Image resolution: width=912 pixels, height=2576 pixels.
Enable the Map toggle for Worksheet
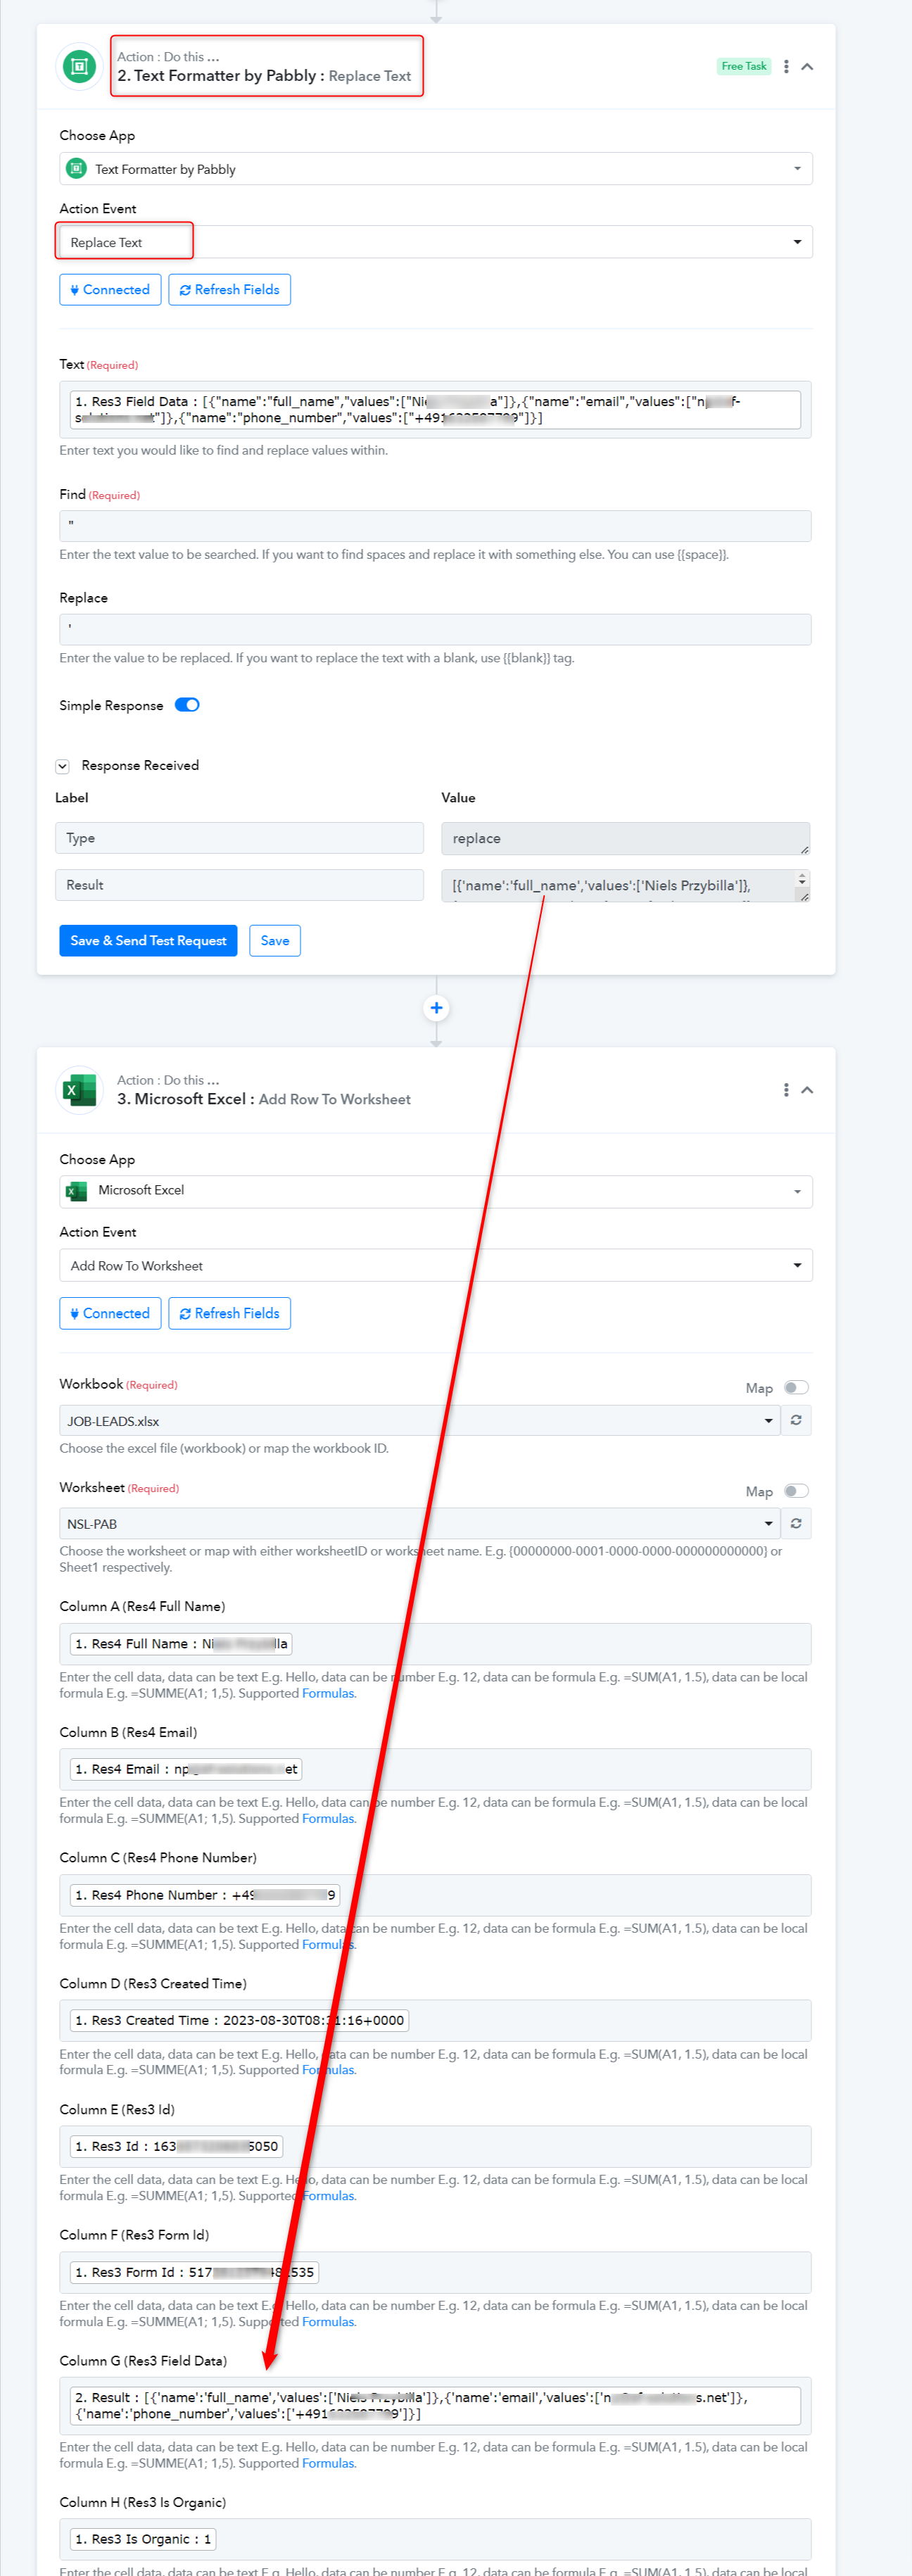[796, 1491]
